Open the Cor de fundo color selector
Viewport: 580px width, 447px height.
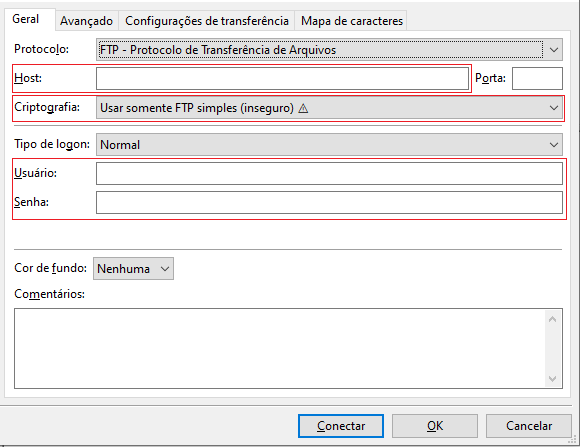[133, 268]
